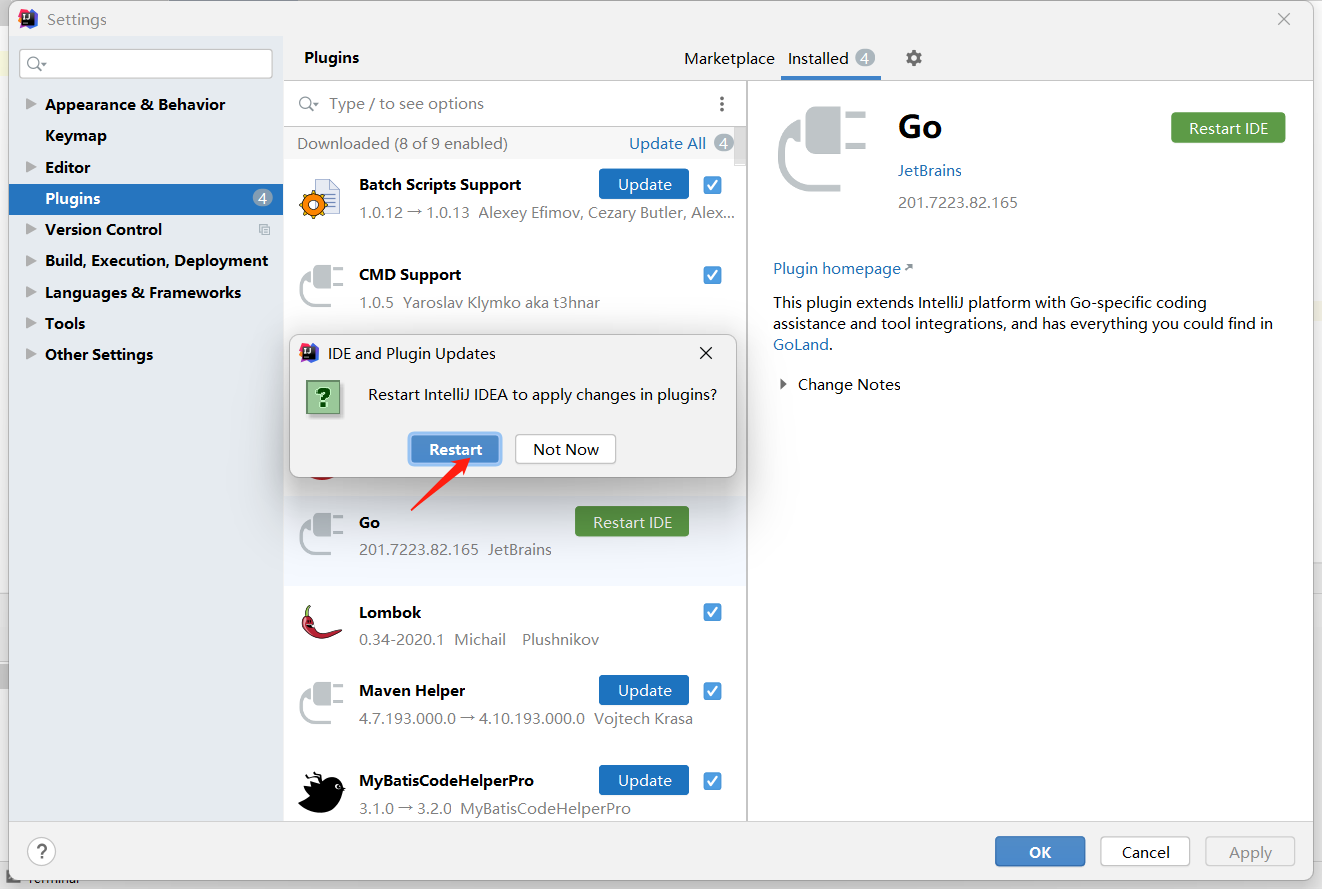Click the plugin settings gear icon

(x=913, y=58)
